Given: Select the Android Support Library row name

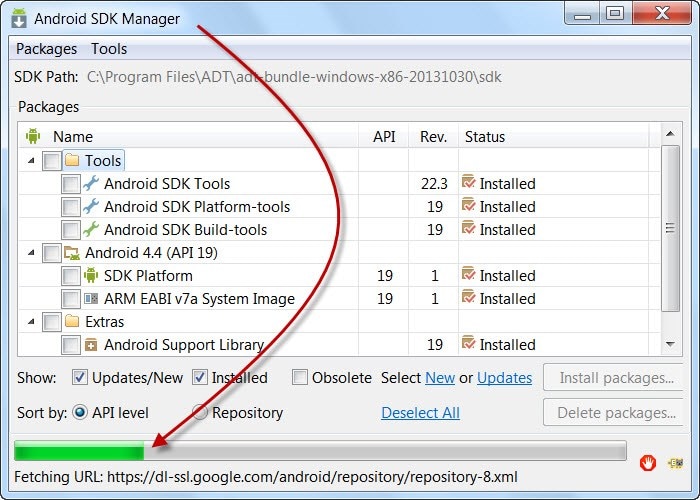Looking at the screenshot, I should pos(184,345).
